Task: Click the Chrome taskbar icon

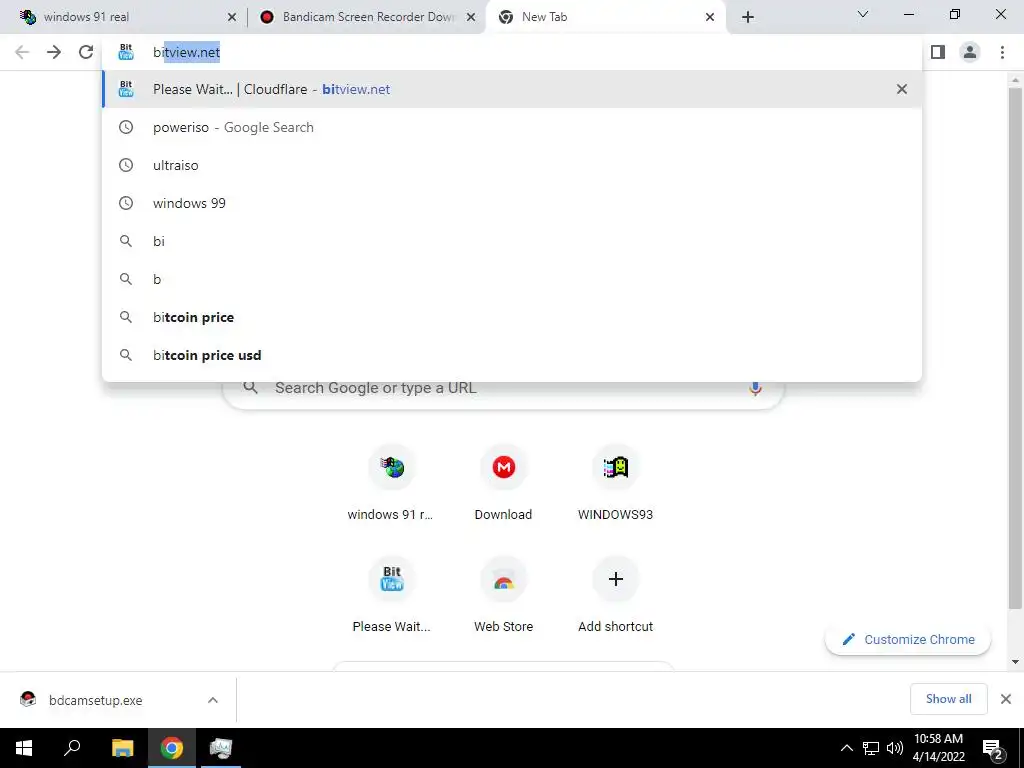Action: pyautogui.click(x=172, y=748)
